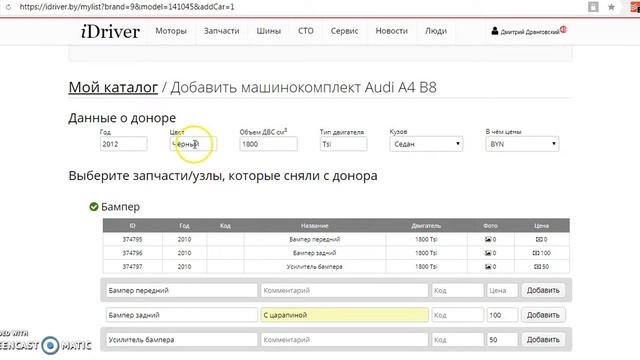Click Дмитрий Драневский account link
The height and width of the screenshot is (360, 640).
pos(529,32)
